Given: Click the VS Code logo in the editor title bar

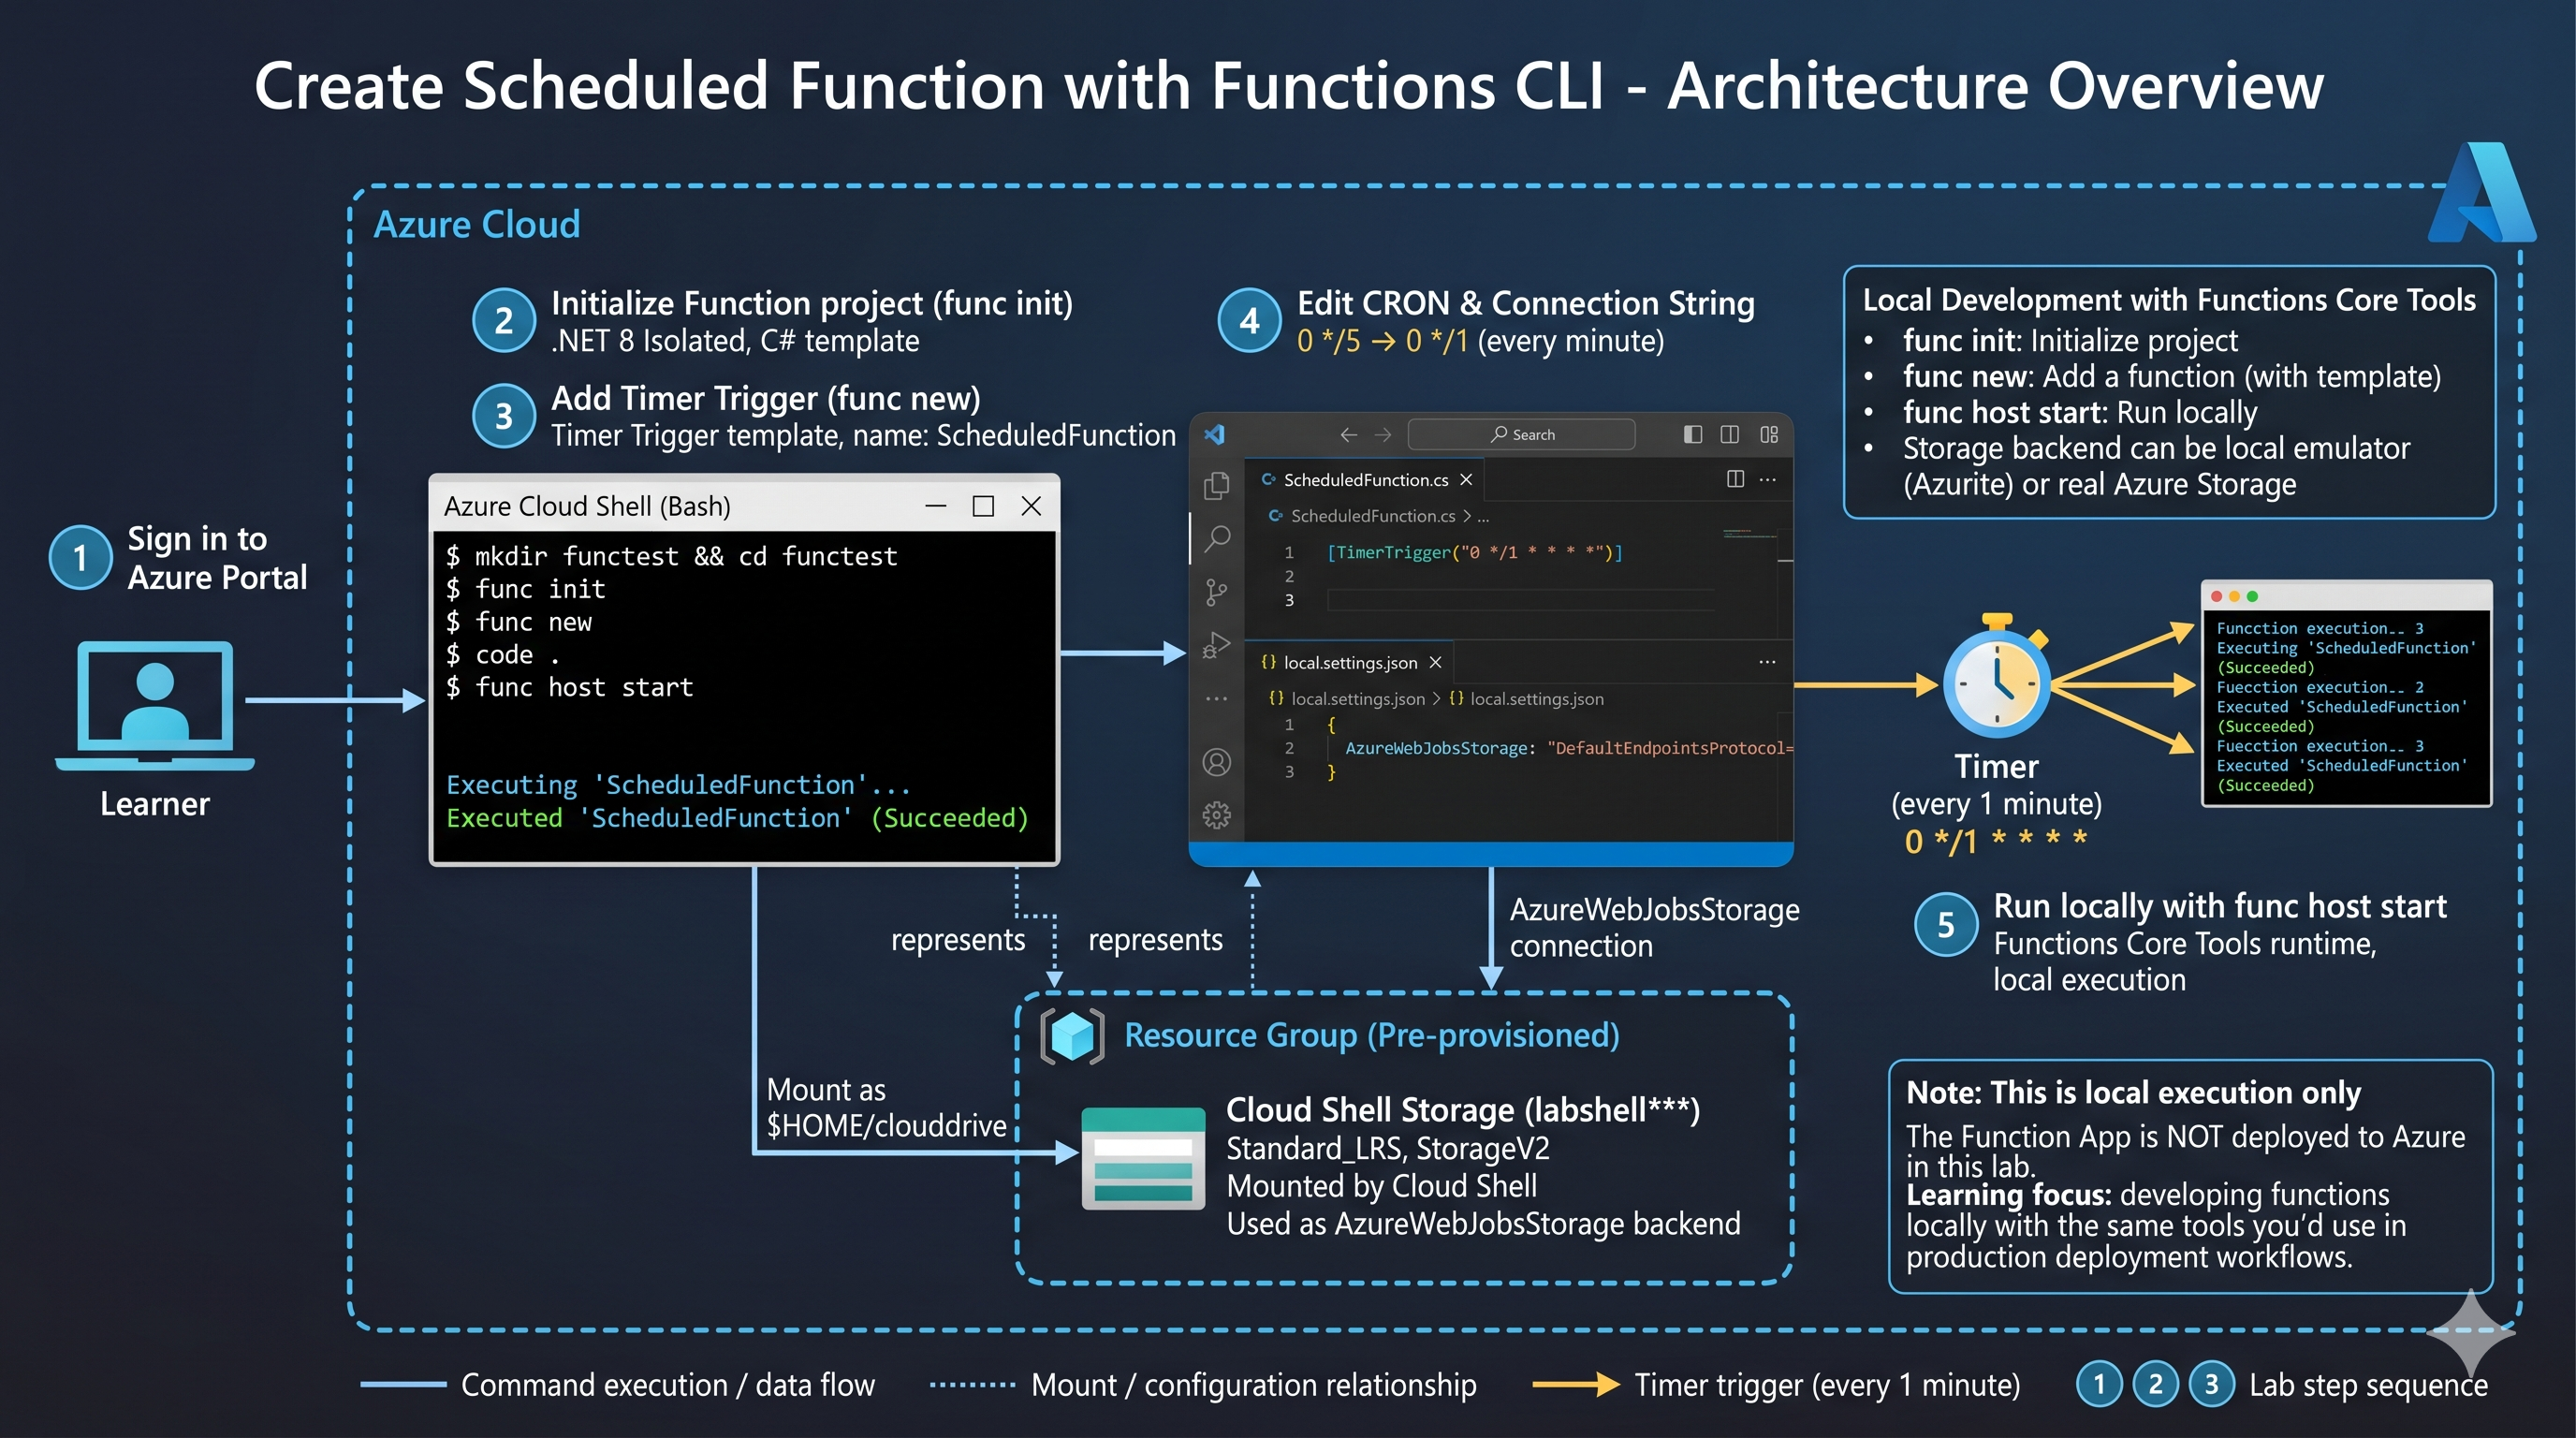Looking at the screenshot, I should 1214,434.
